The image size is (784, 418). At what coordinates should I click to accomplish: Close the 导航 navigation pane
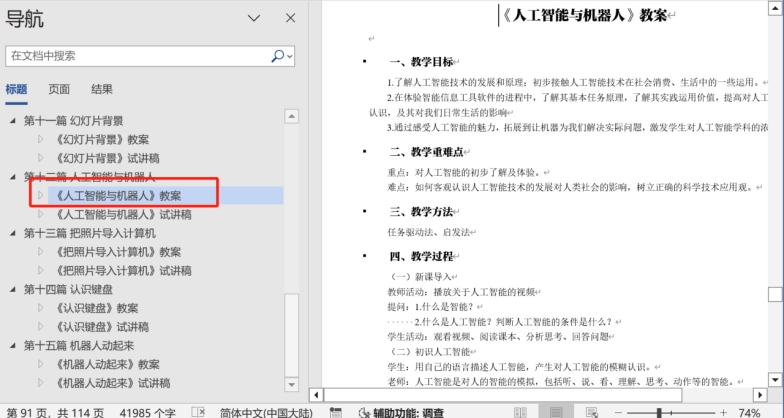coord(290,18)
